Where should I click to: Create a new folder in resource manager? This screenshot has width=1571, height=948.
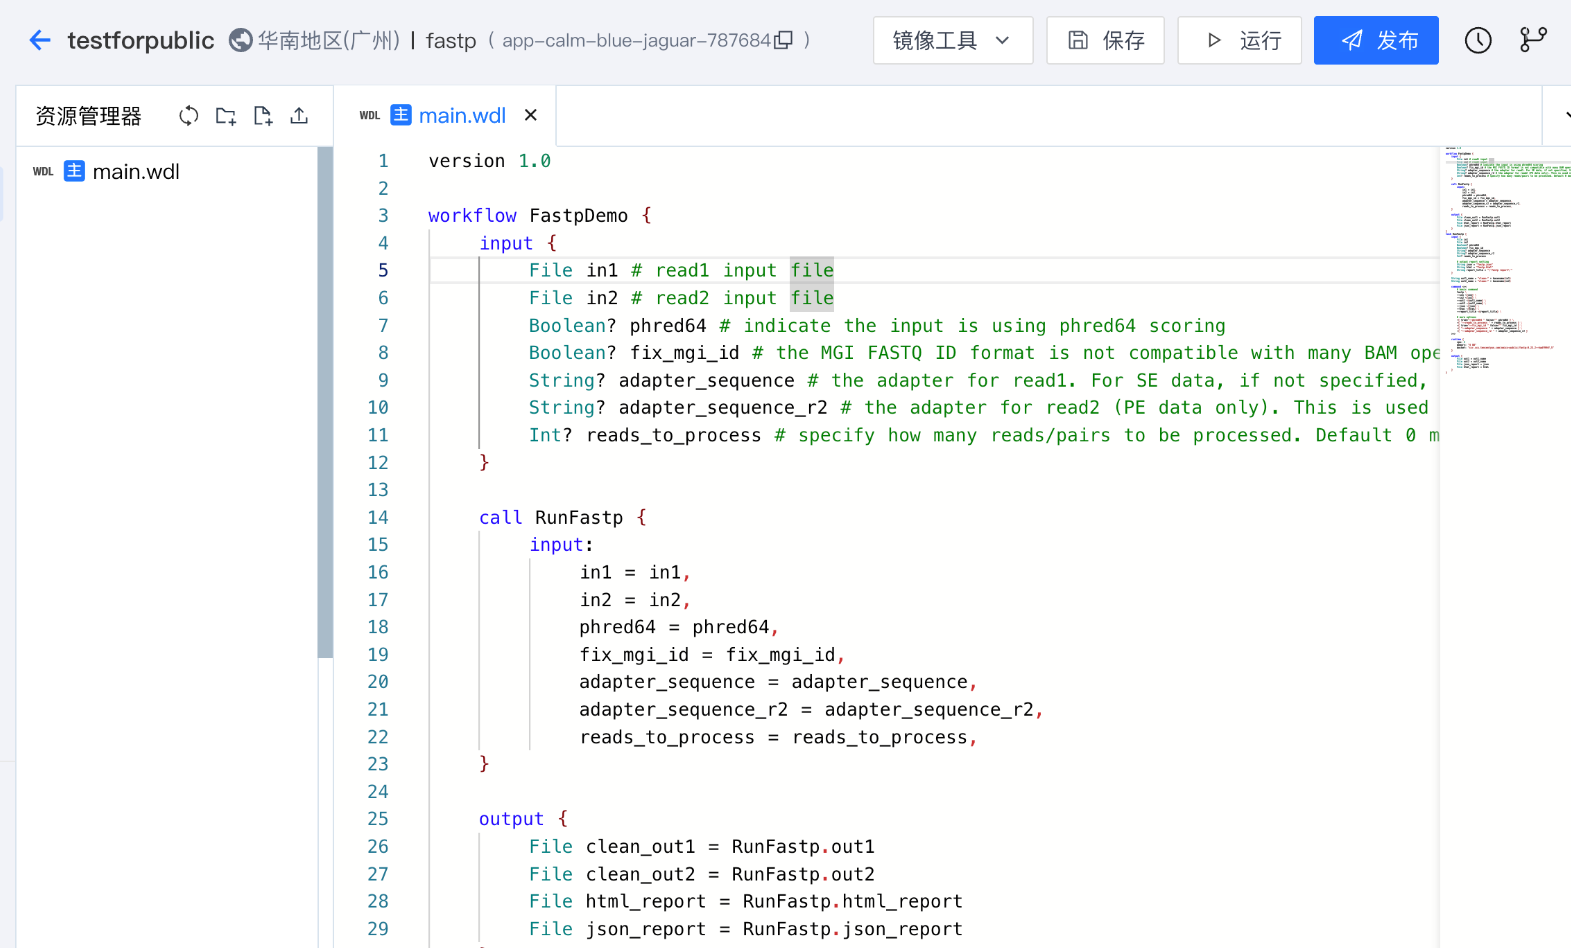[x=226, y=116]
